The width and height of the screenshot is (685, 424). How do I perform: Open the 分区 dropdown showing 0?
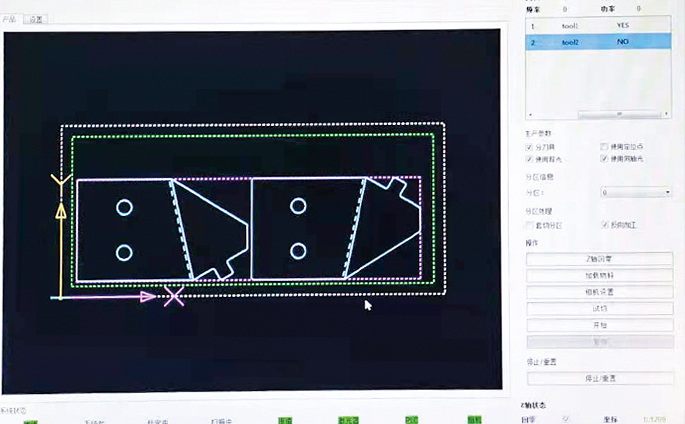tap(636, 191)
